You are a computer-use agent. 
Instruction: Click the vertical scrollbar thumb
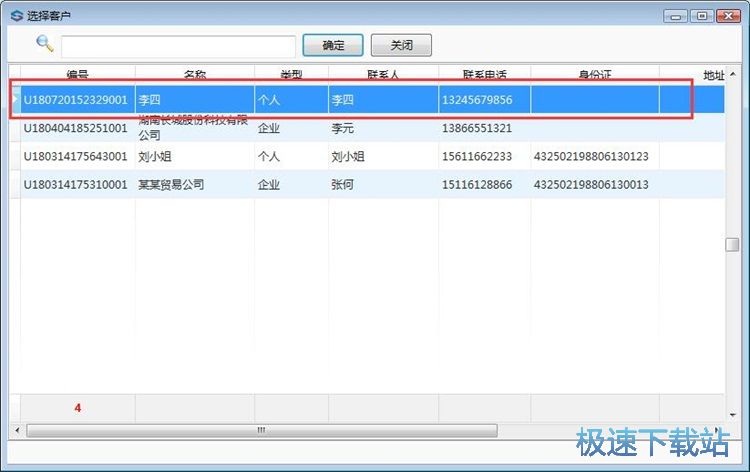pos(732,244)
